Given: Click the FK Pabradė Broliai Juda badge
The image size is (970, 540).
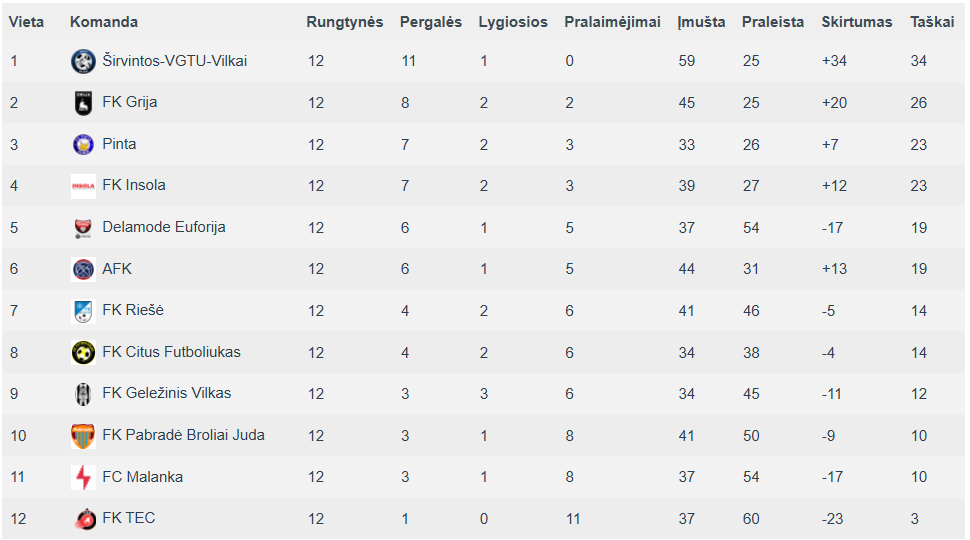Looking at the screenshot, I should 83,435.
